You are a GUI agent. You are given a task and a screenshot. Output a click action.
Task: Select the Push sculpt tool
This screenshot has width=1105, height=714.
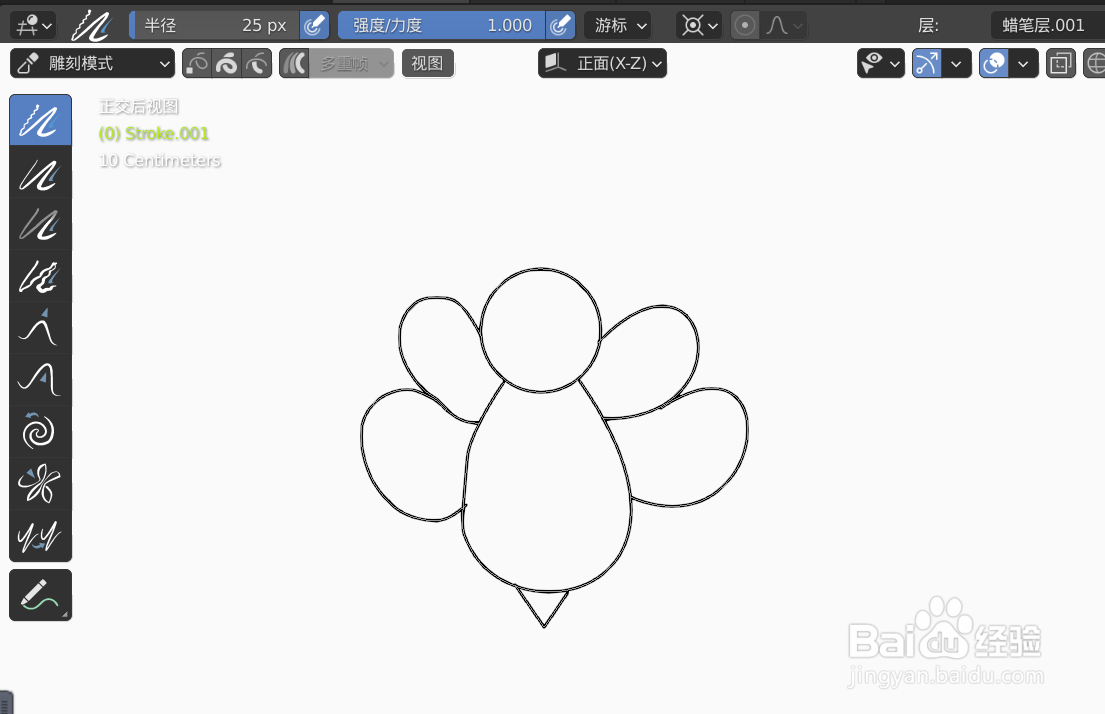point(40,379)
